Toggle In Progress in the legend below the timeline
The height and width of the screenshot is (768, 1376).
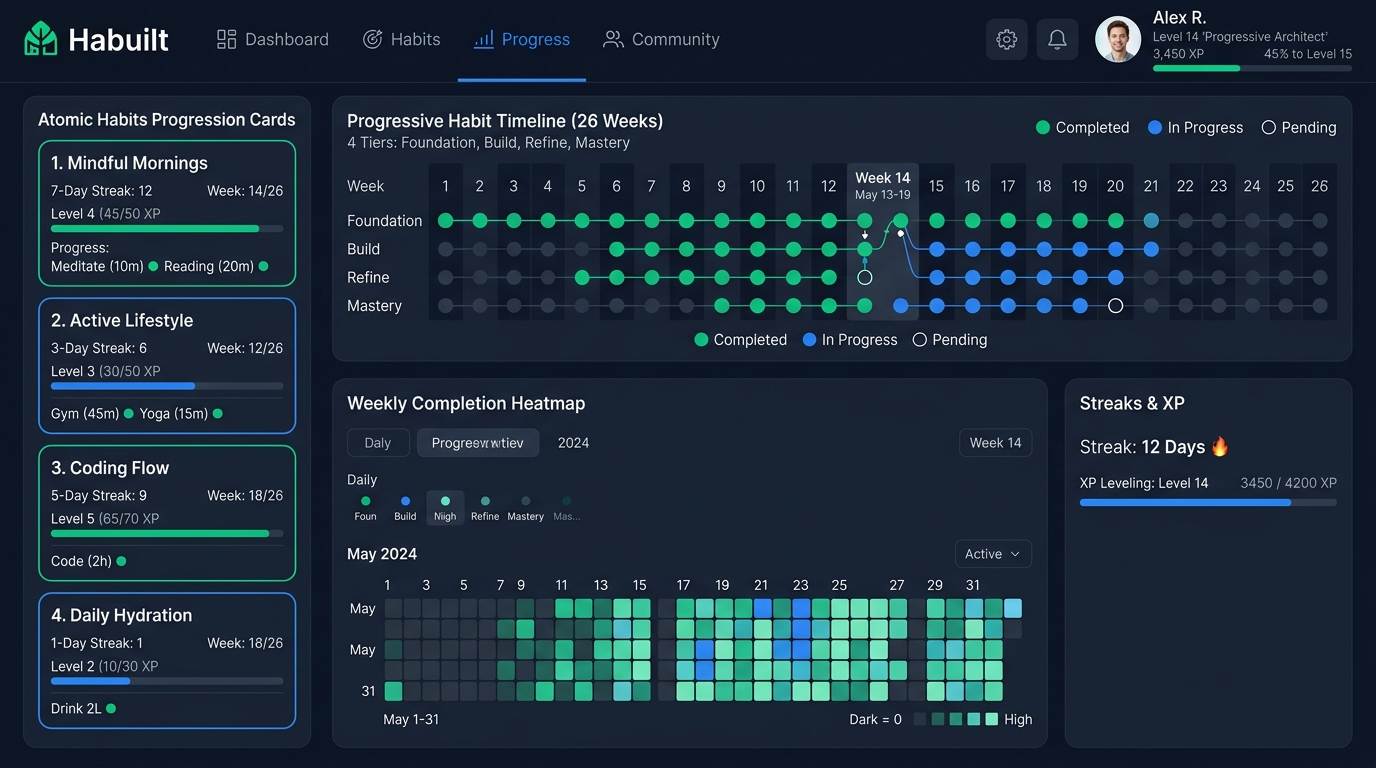click(850, 339)
